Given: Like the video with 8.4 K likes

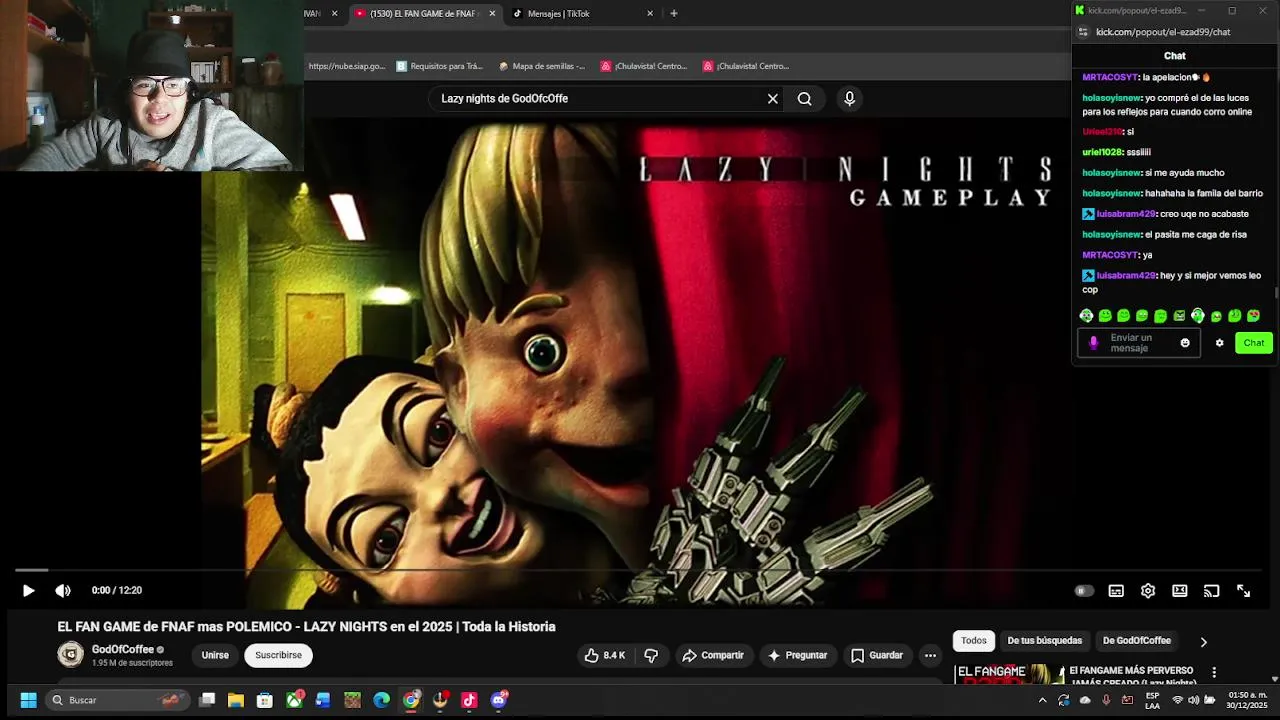Looking at the screenshot, I should 605,656.
